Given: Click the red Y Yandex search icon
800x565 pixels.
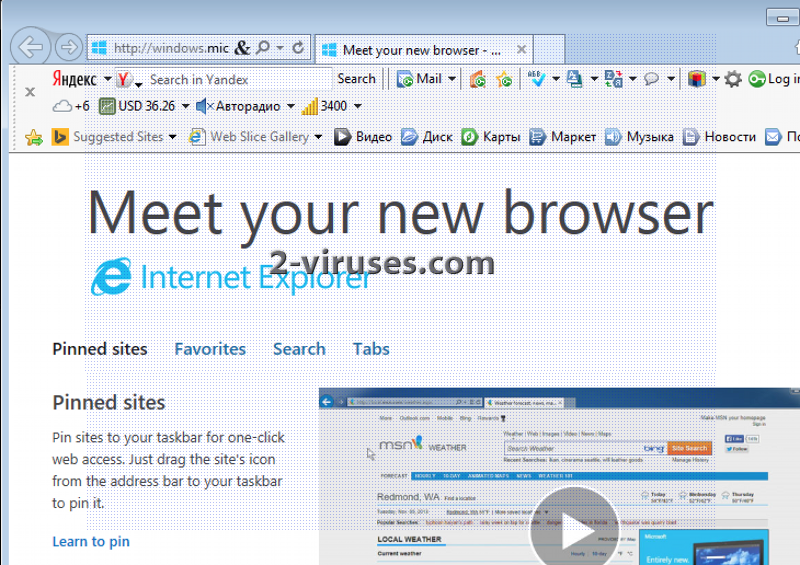Looking at the screenshot, I should pyautogui.click(x=123, y=79).
